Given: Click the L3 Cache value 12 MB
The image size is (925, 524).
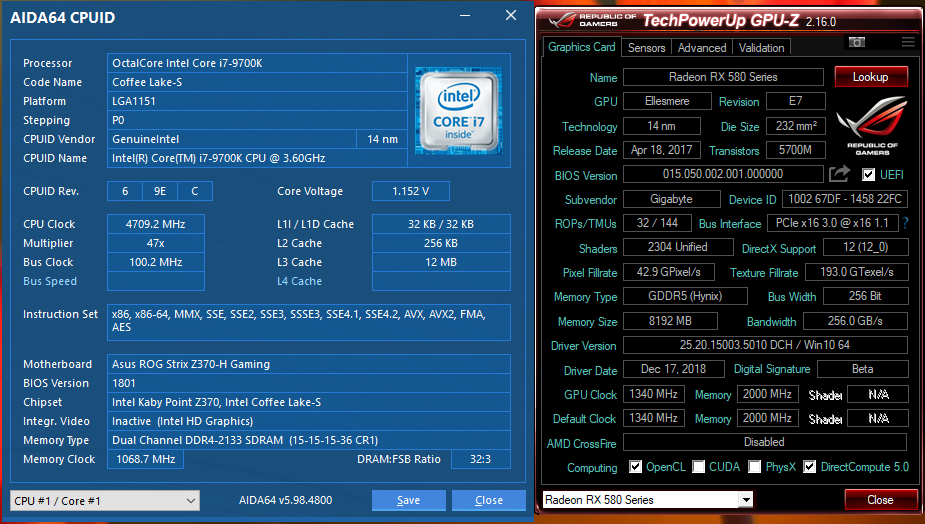Looking at the screenshot, I should tap(441, 262).
